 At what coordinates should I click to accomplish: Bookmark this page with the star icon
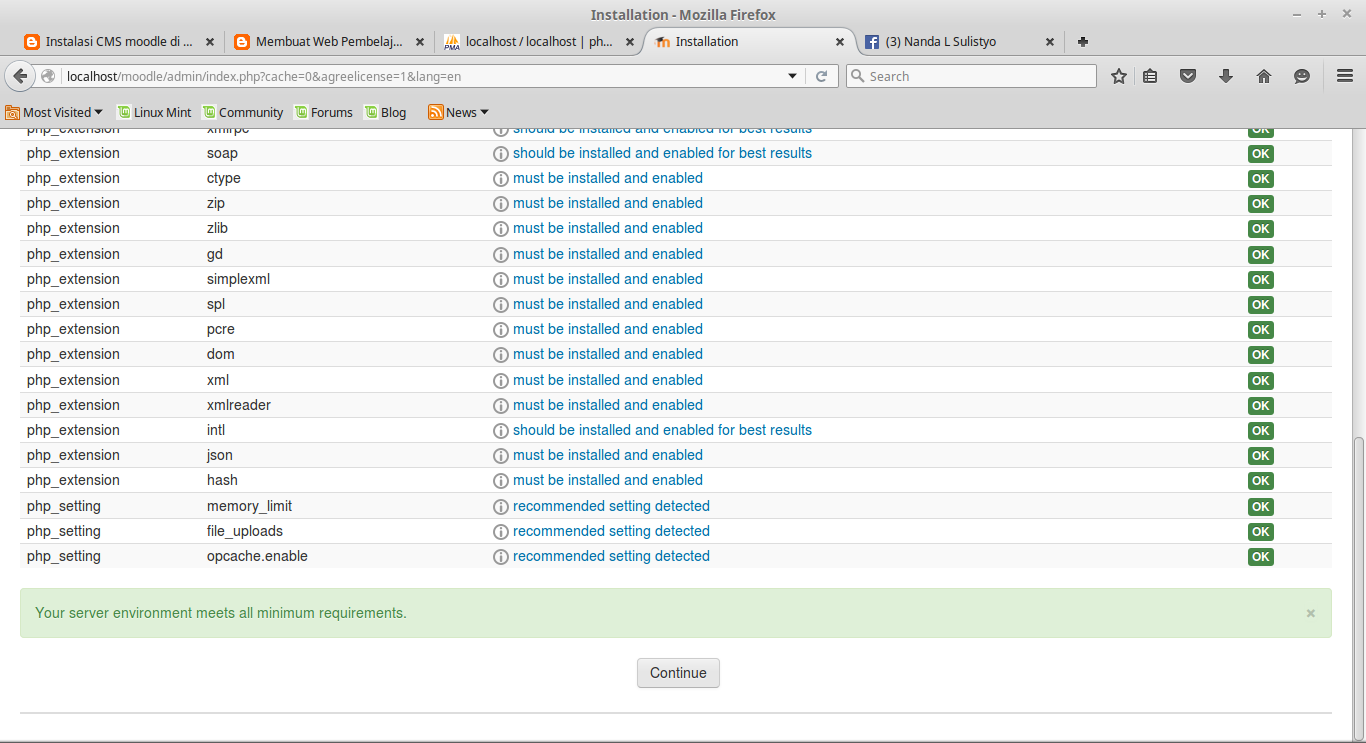click(x=1119, y=75)
